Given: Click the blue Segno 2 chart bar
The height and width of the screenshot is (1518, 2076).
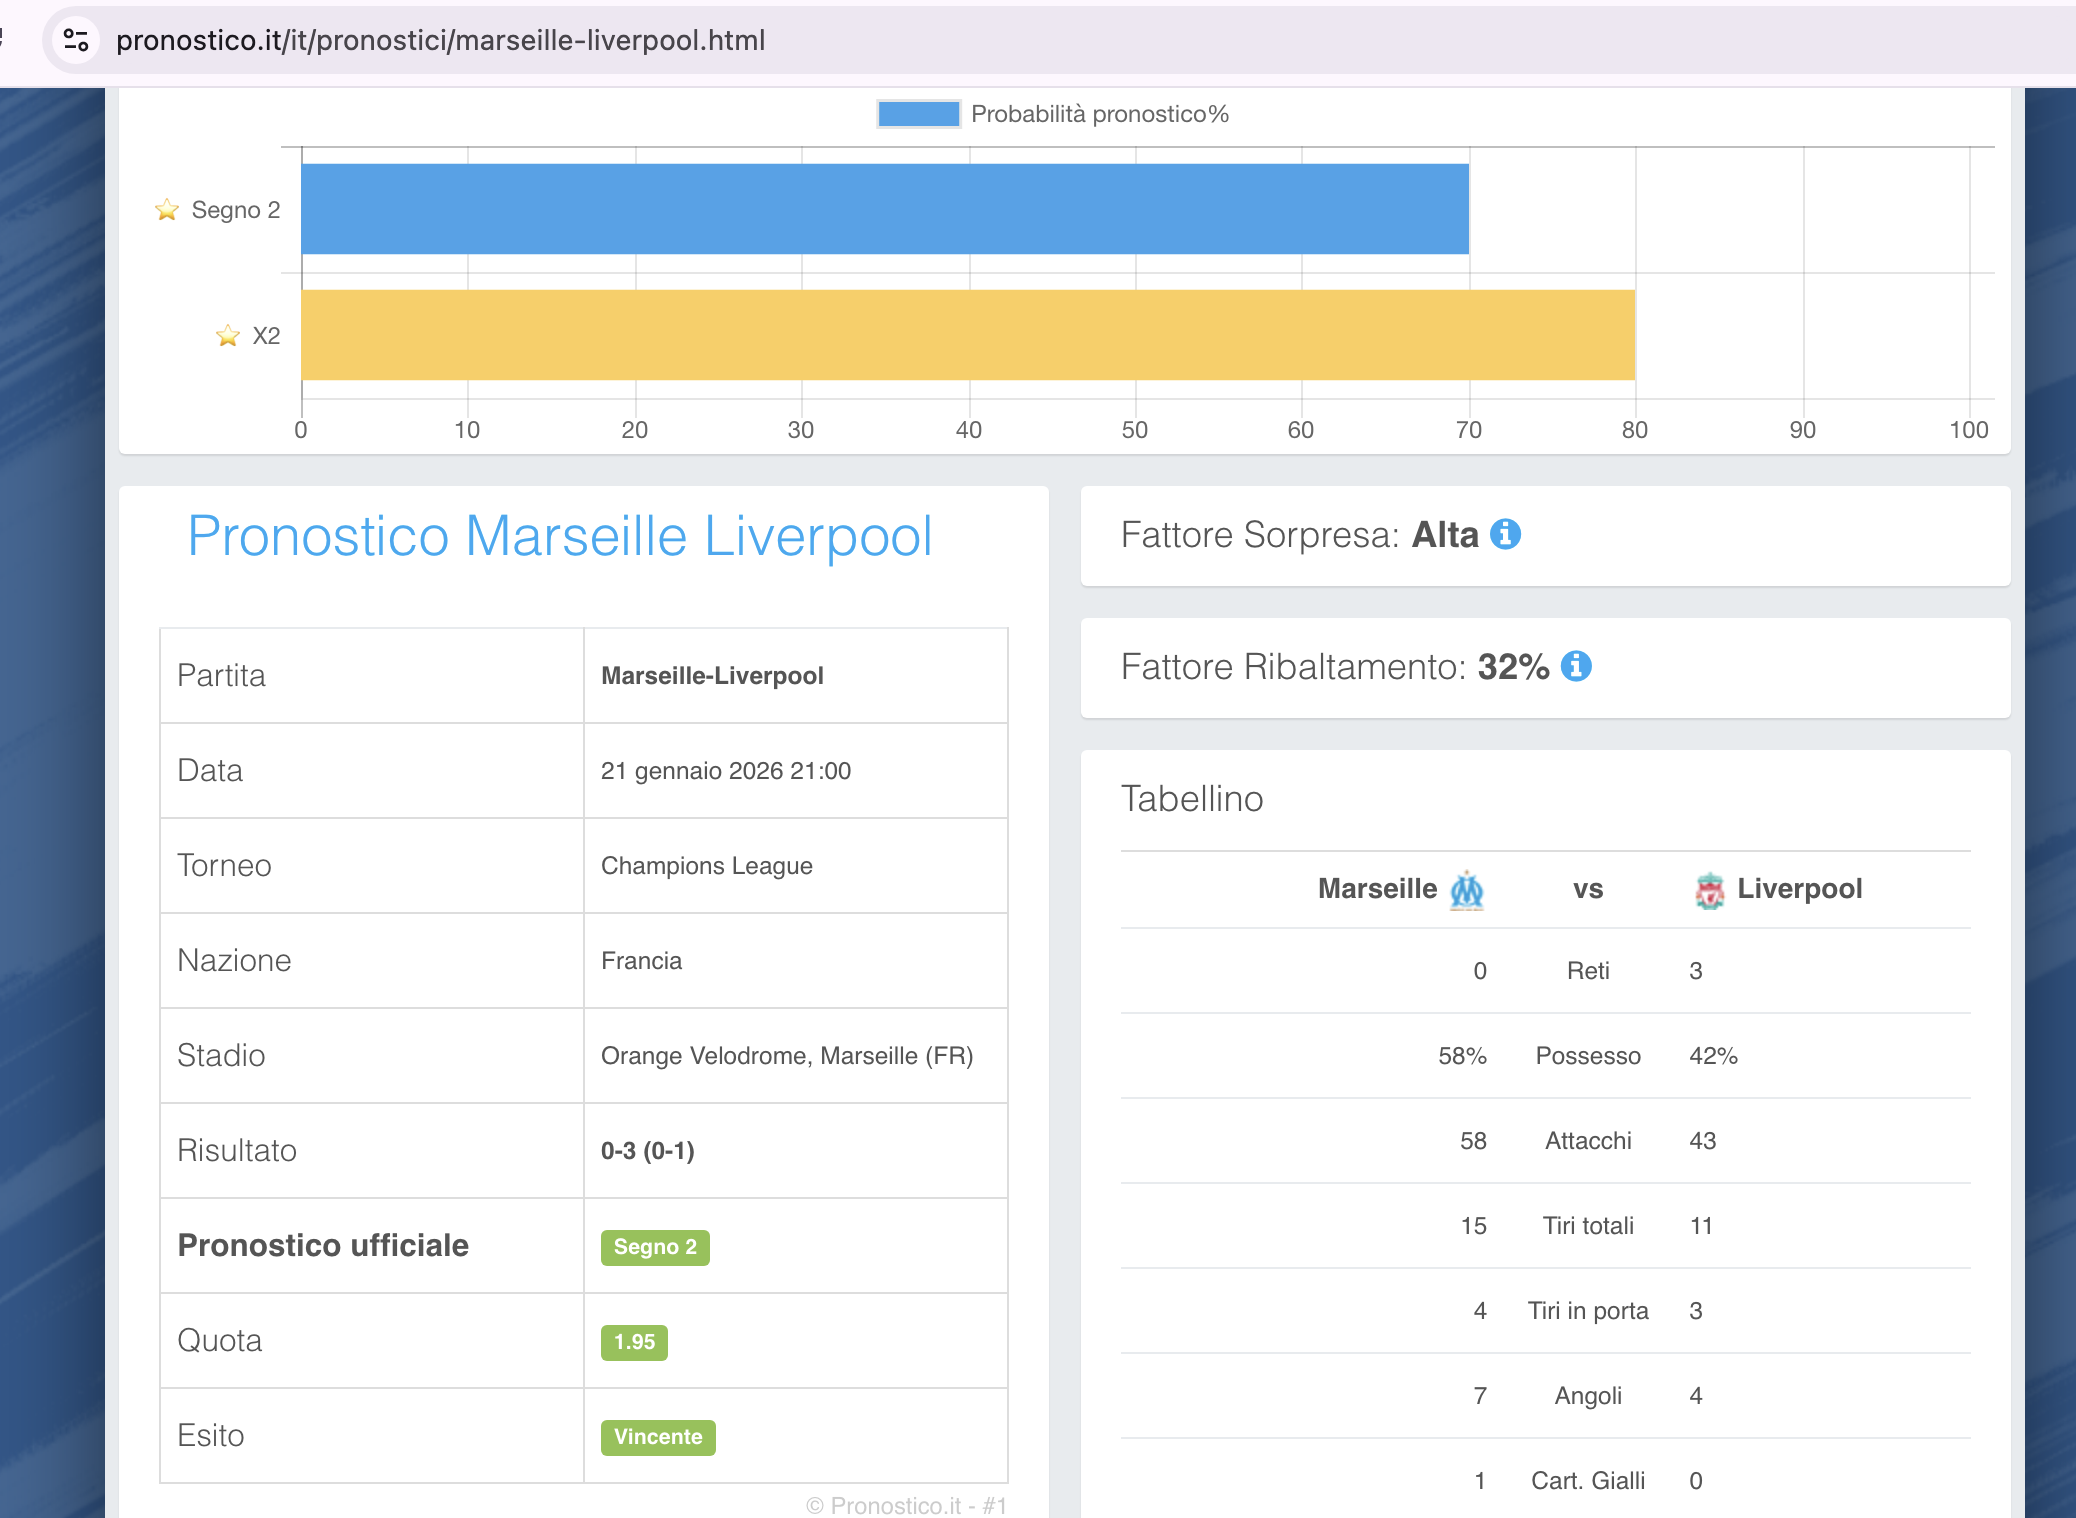Looking at the screenshot, I should (884, 209).
